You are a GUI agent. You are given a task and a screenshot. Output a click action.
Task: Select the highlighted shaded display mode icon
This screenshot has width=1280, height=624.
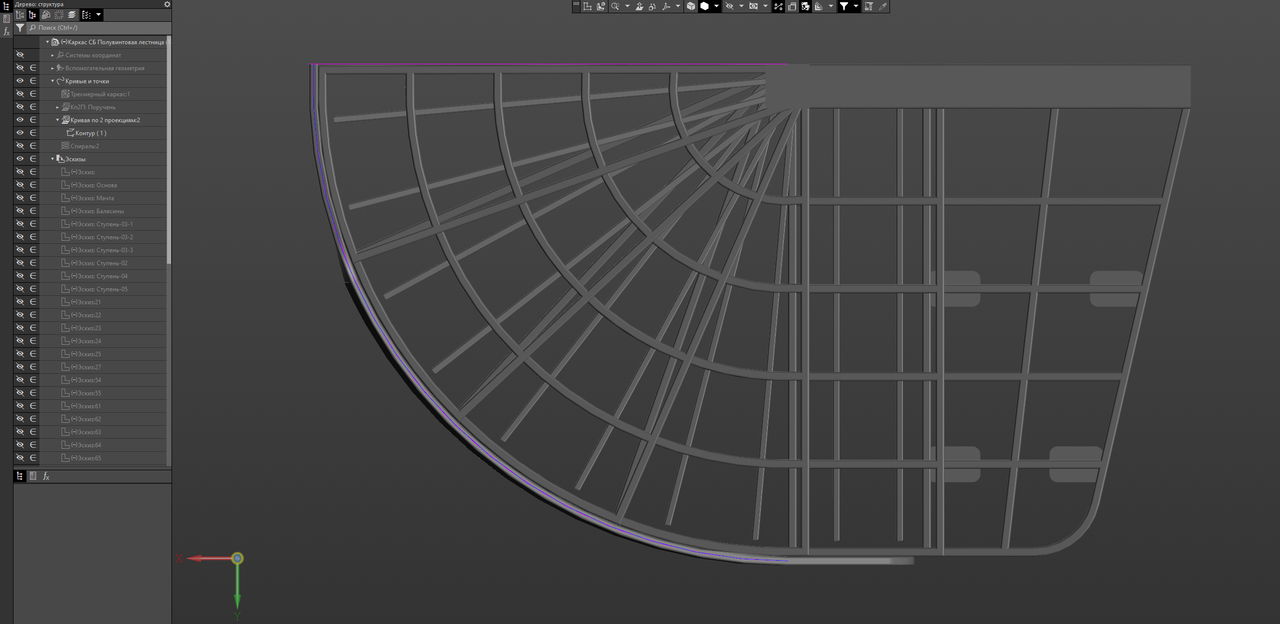point(704,6)
